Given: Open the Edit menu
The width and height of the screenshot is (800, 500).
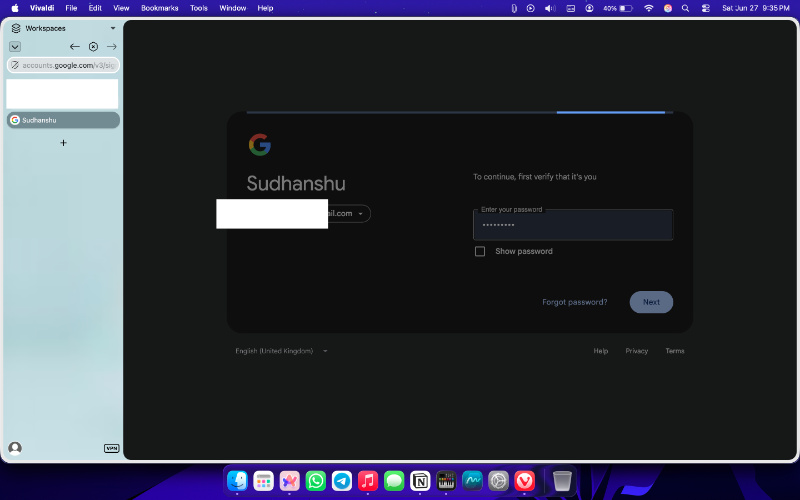Looking at the screenshot, I should click(95, 8).
